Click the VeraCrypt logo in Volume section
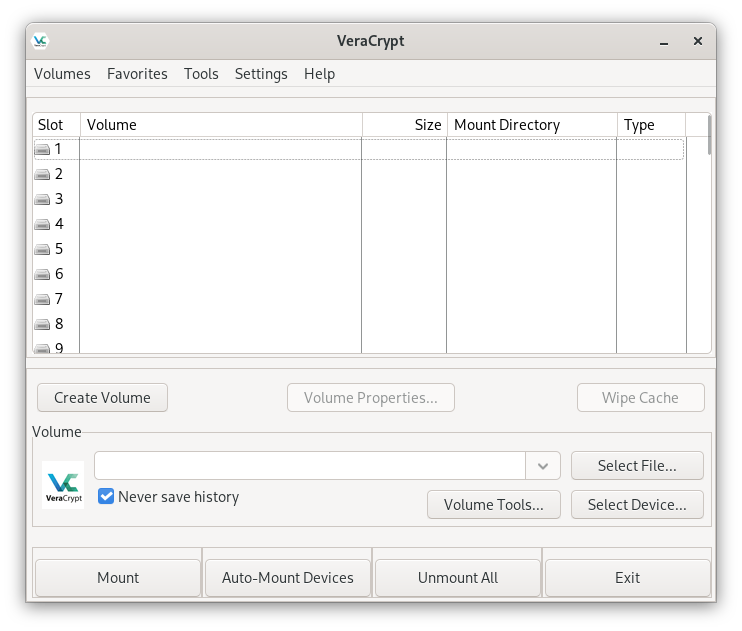The height and width of the screenshot is (631, 742). [63, 485]
